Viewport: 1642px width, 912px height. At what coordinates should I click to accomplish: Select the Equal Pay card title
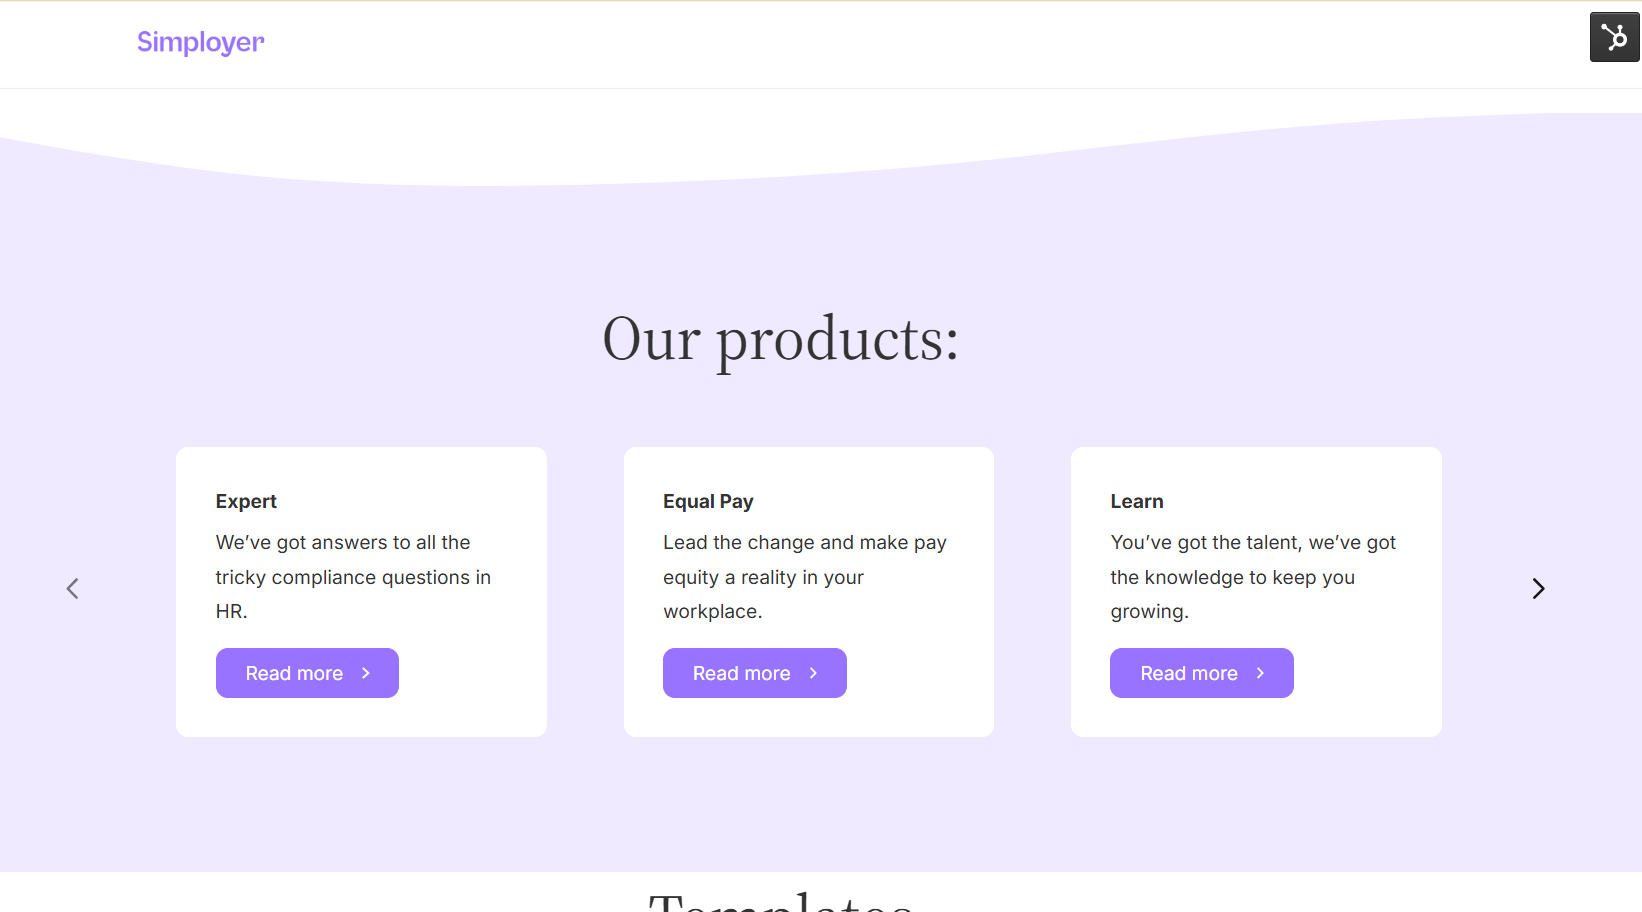[708, 501]
